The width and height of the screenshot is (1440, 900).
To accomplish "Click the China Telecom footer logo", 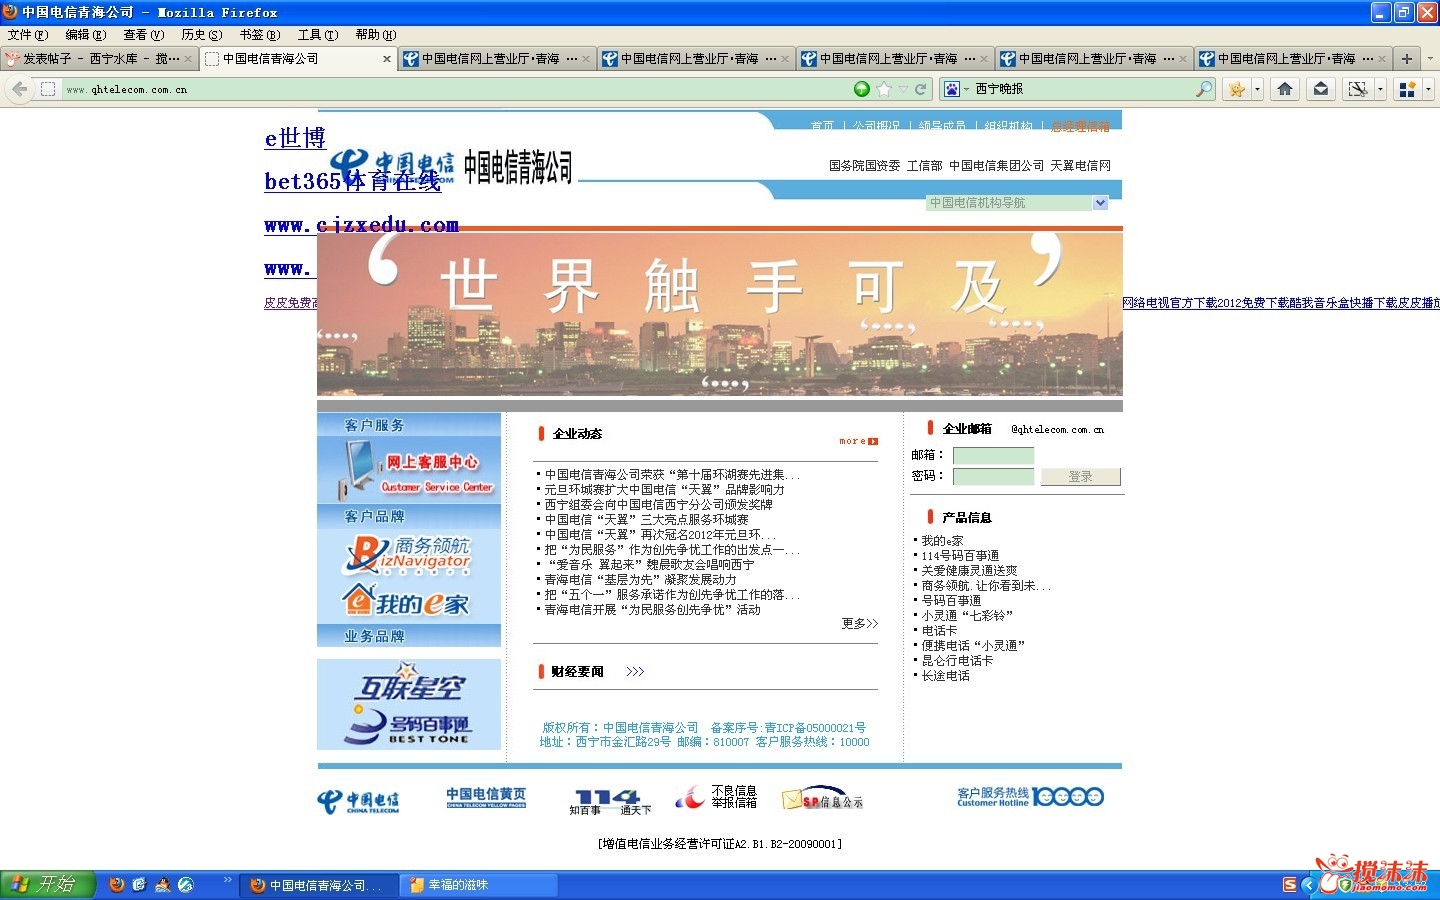I will point(358,801).
